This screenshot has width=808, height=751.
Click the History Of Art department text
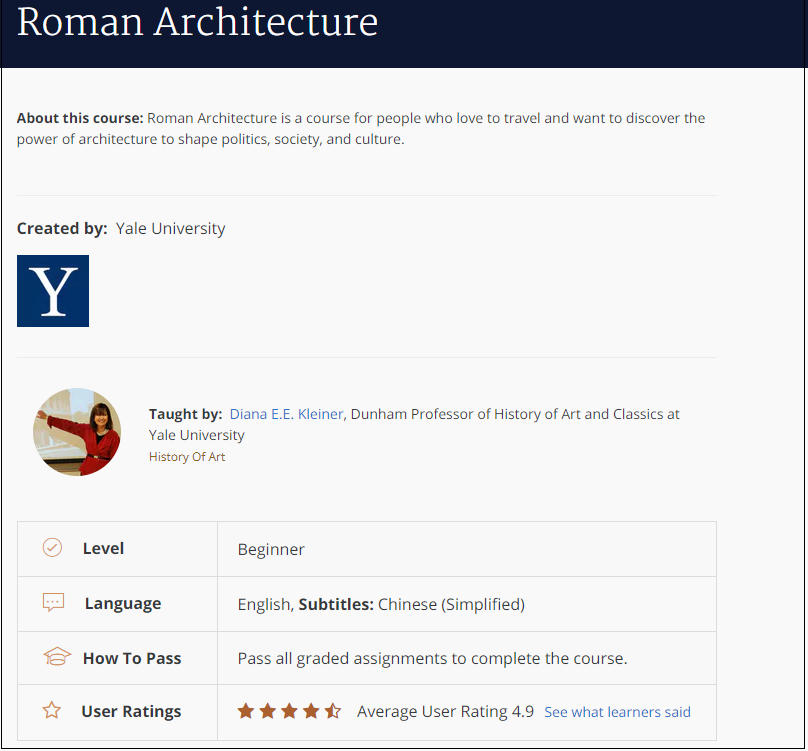coord(187,457)
